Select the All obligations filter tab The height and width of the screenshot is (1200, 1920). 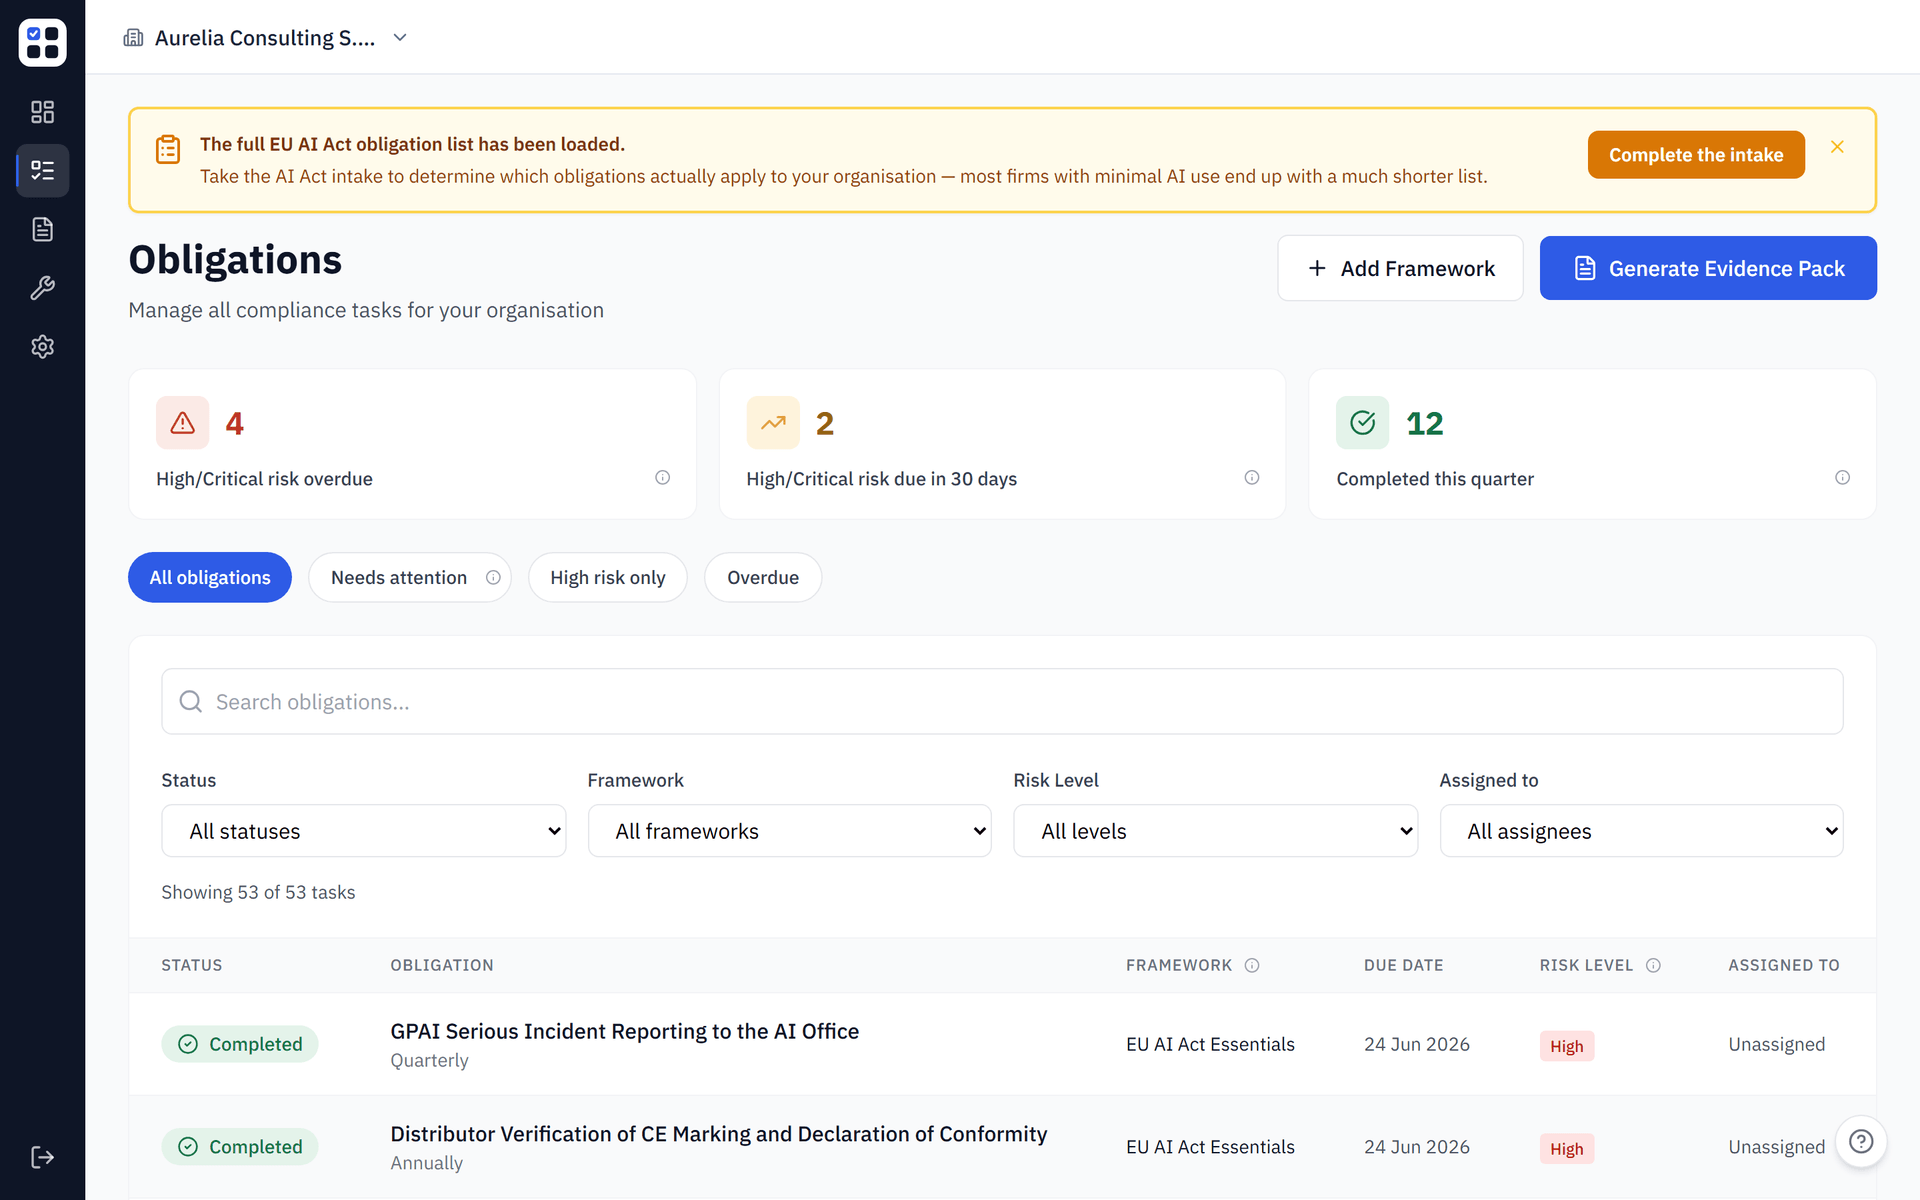[210, 577]
